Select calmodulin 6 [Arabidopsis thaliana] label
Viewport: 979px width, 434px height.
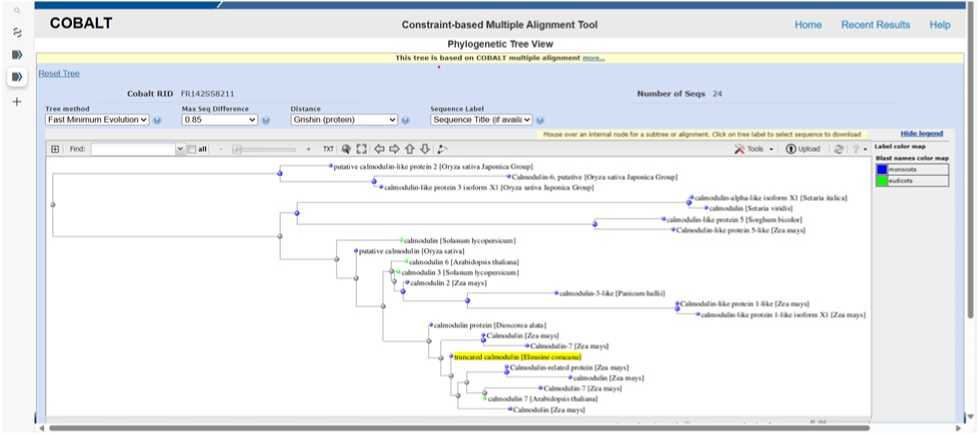(x=464, y=262)
